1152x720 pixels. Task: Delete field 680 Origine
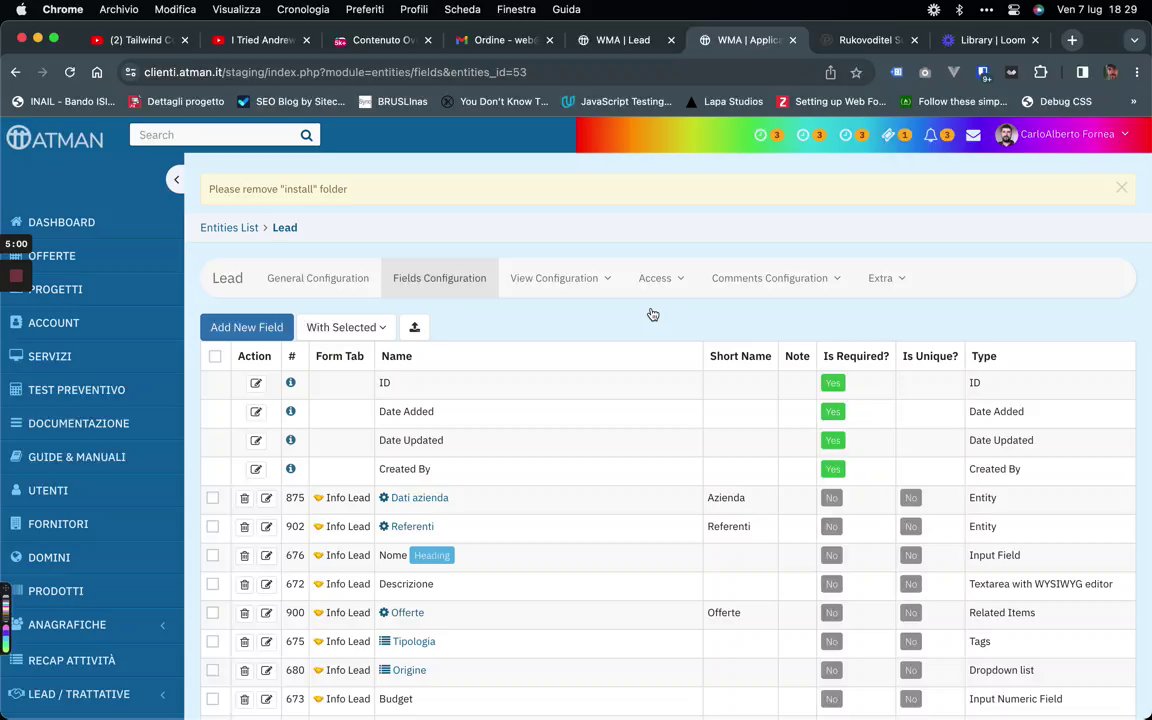244,670
